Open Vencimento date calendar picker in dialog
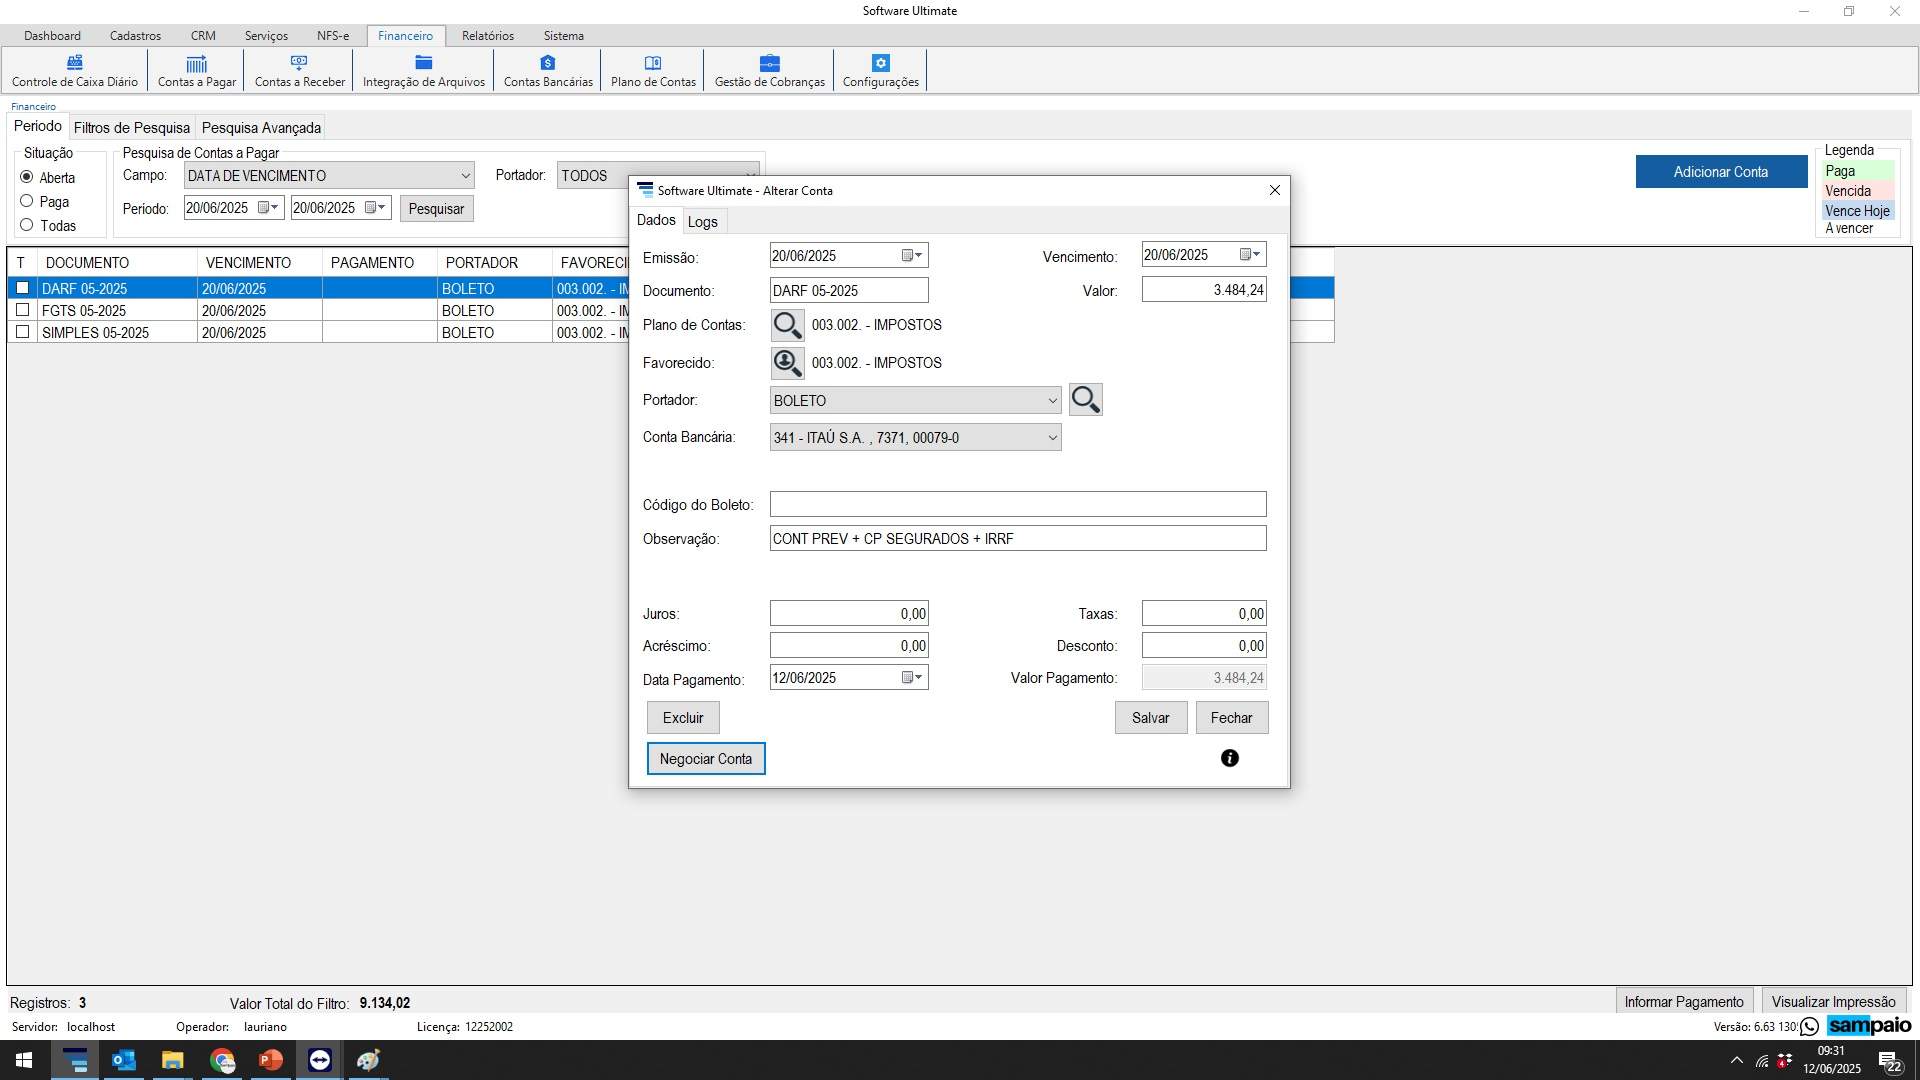Viewport: 1920px width, 1080px height. pyautogui.click(x=1250, y=255)
